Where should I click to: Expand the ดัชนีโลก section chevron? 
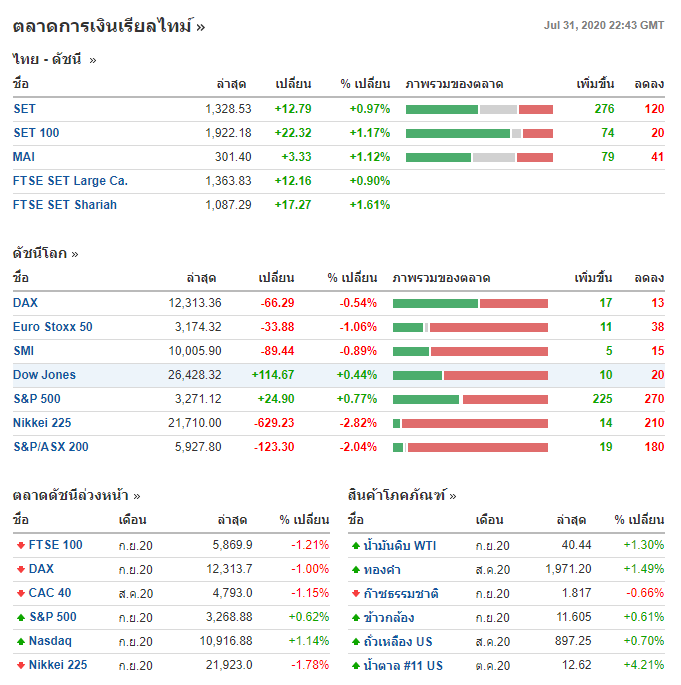pos(75,254)
